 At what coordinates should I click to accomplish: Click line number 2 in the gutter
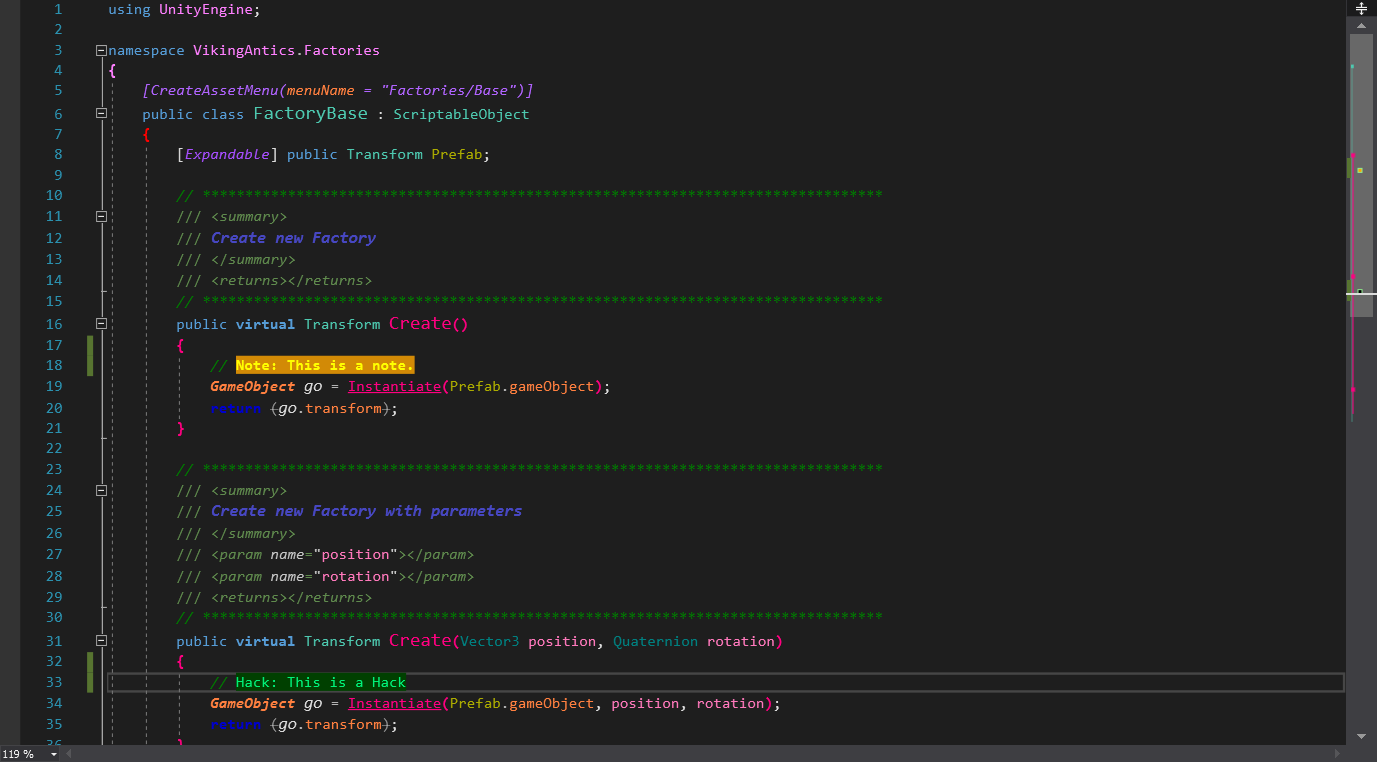(x=57, y=30)
